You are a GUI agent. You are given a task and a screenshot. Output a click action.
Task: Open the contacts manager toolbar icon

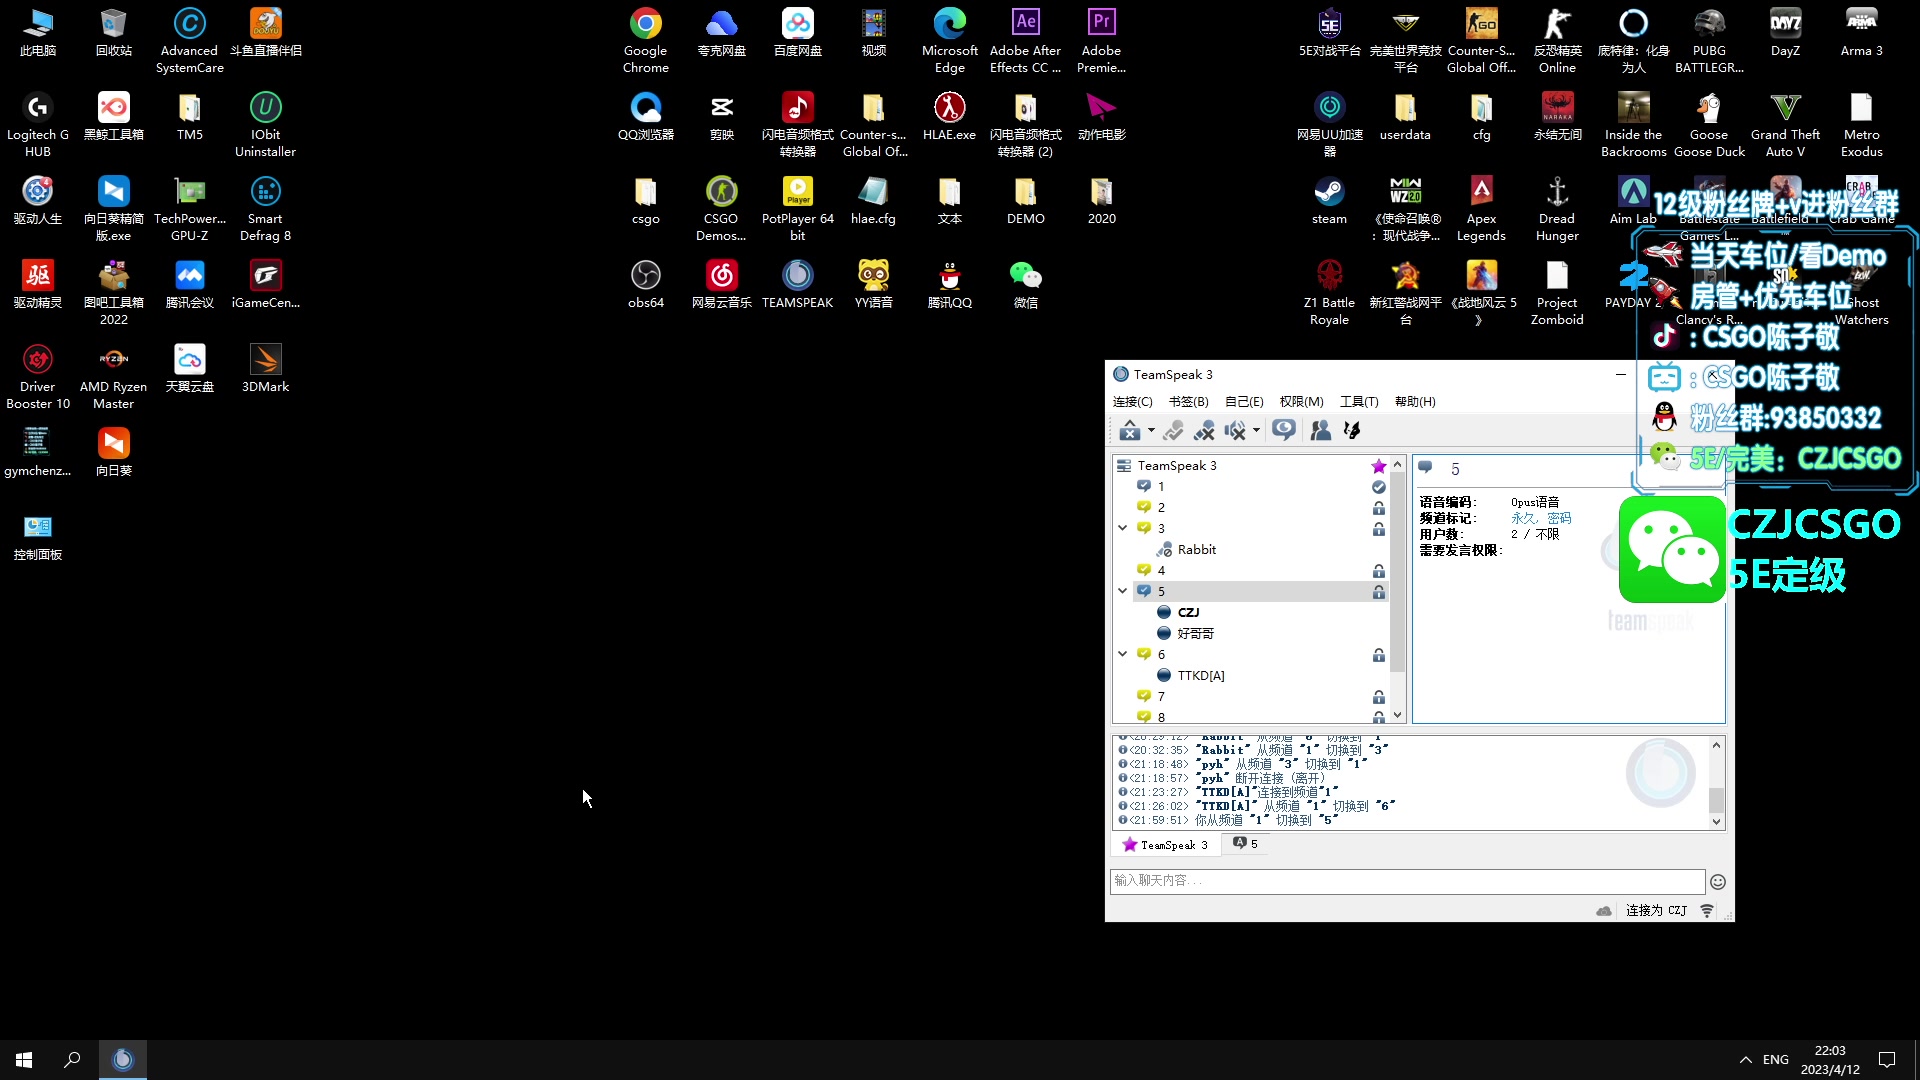(x=1320, y=430)
